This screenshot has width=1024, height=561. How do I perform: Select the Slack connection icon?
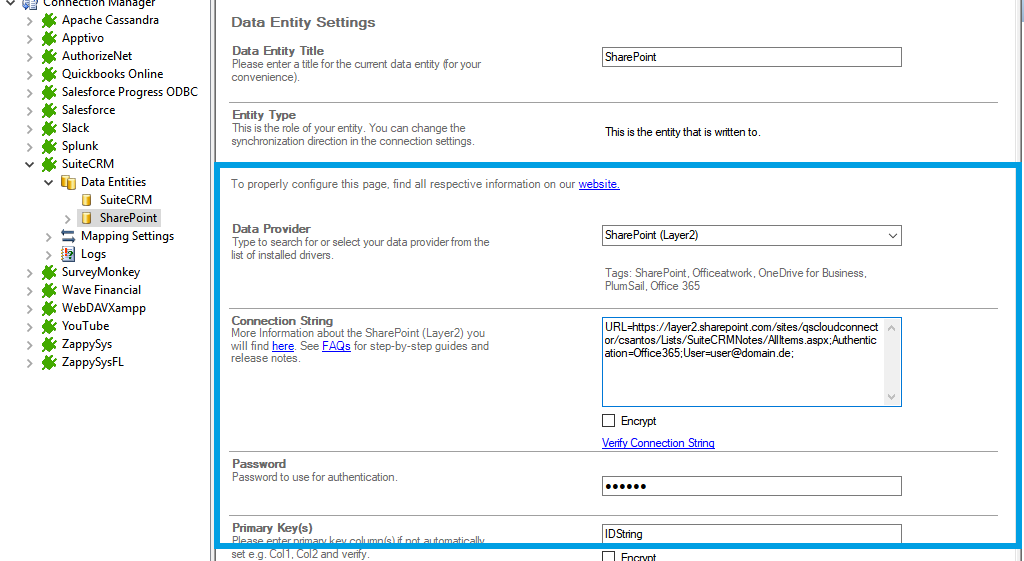[x=48, y=128]
